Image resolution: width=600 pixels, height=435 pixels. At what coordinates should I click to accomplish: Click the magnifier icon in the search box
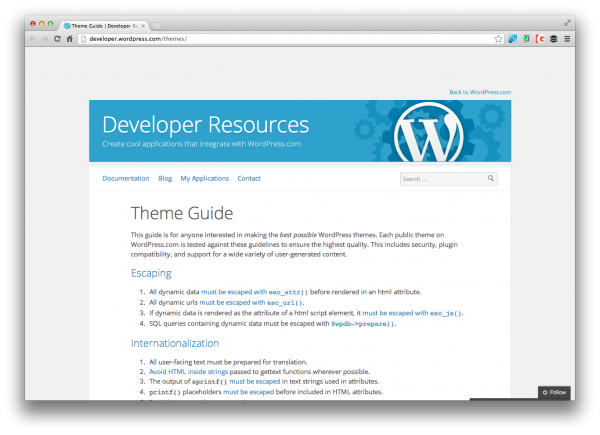click(x=491, y=179)
